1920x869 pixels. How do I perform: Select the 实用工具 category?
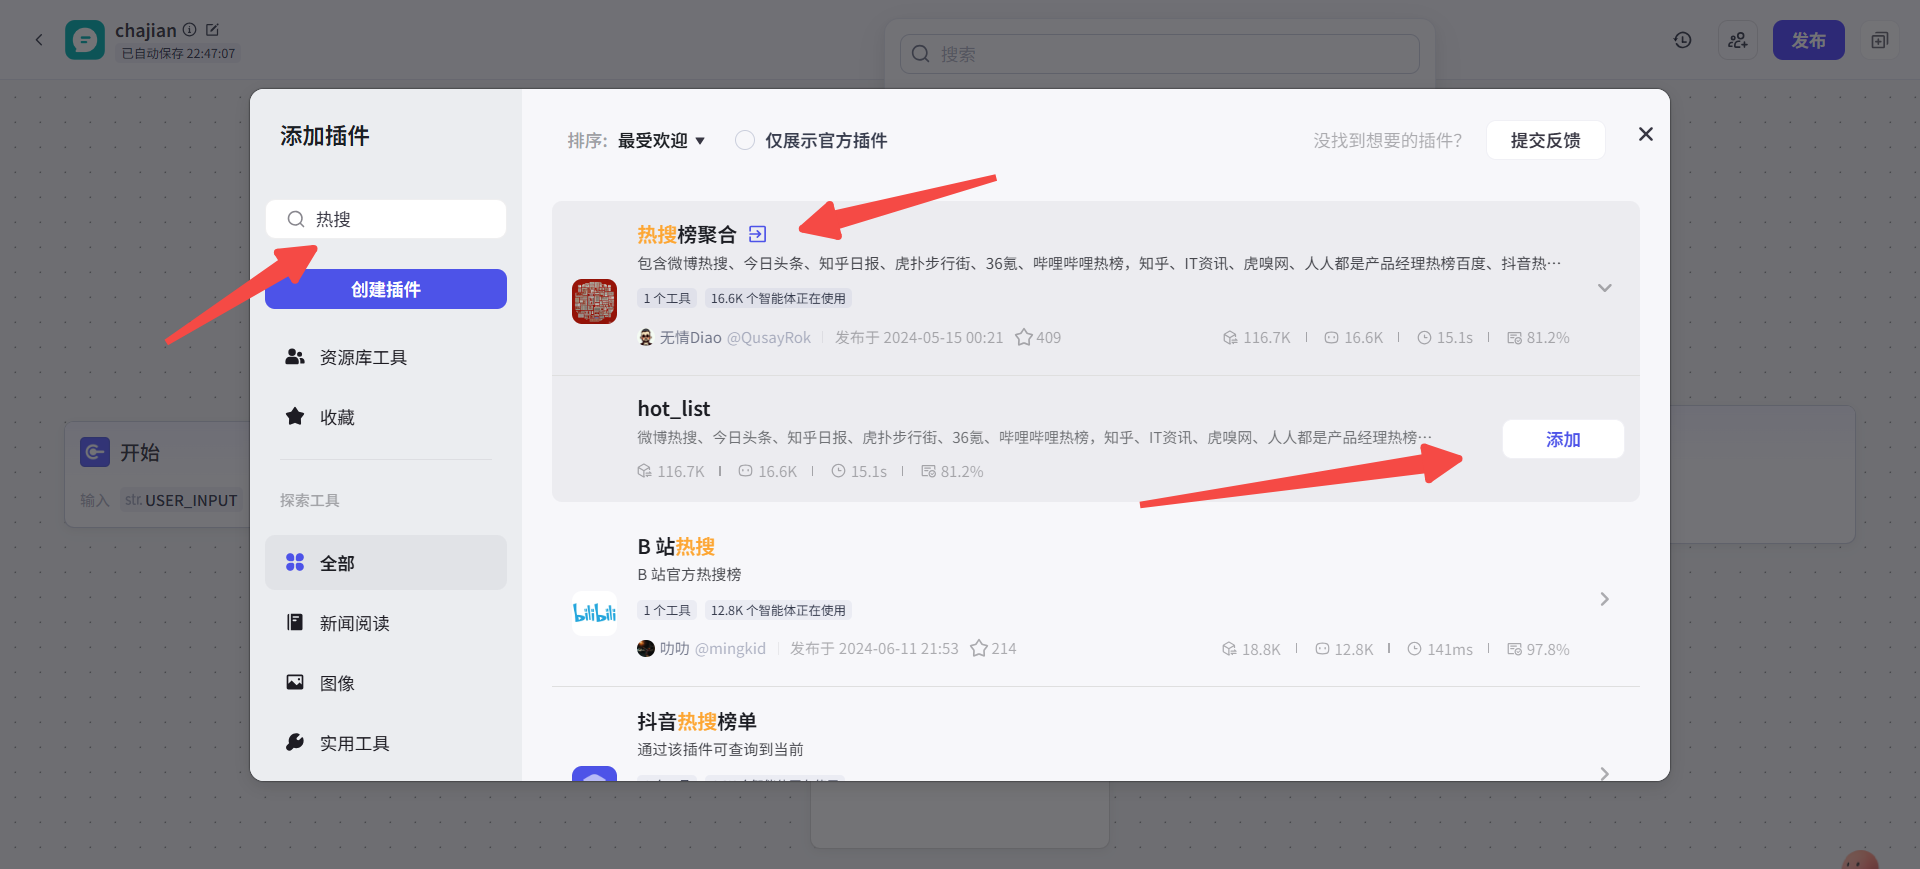pyautogui.click(x=386, y=743)
